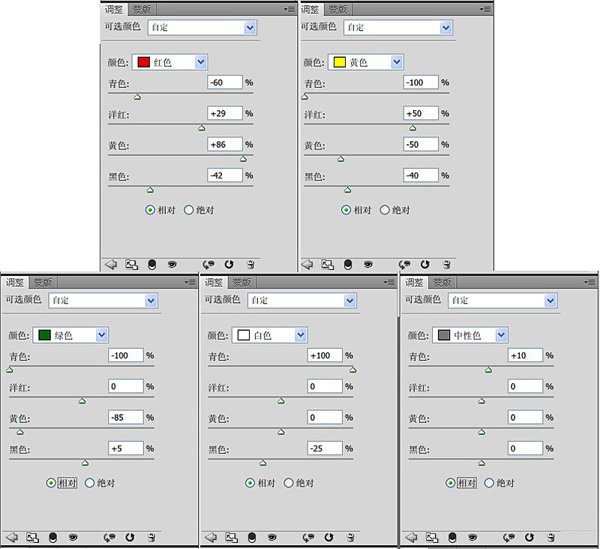Open the 黄色 color dropdown

[365, 62]
